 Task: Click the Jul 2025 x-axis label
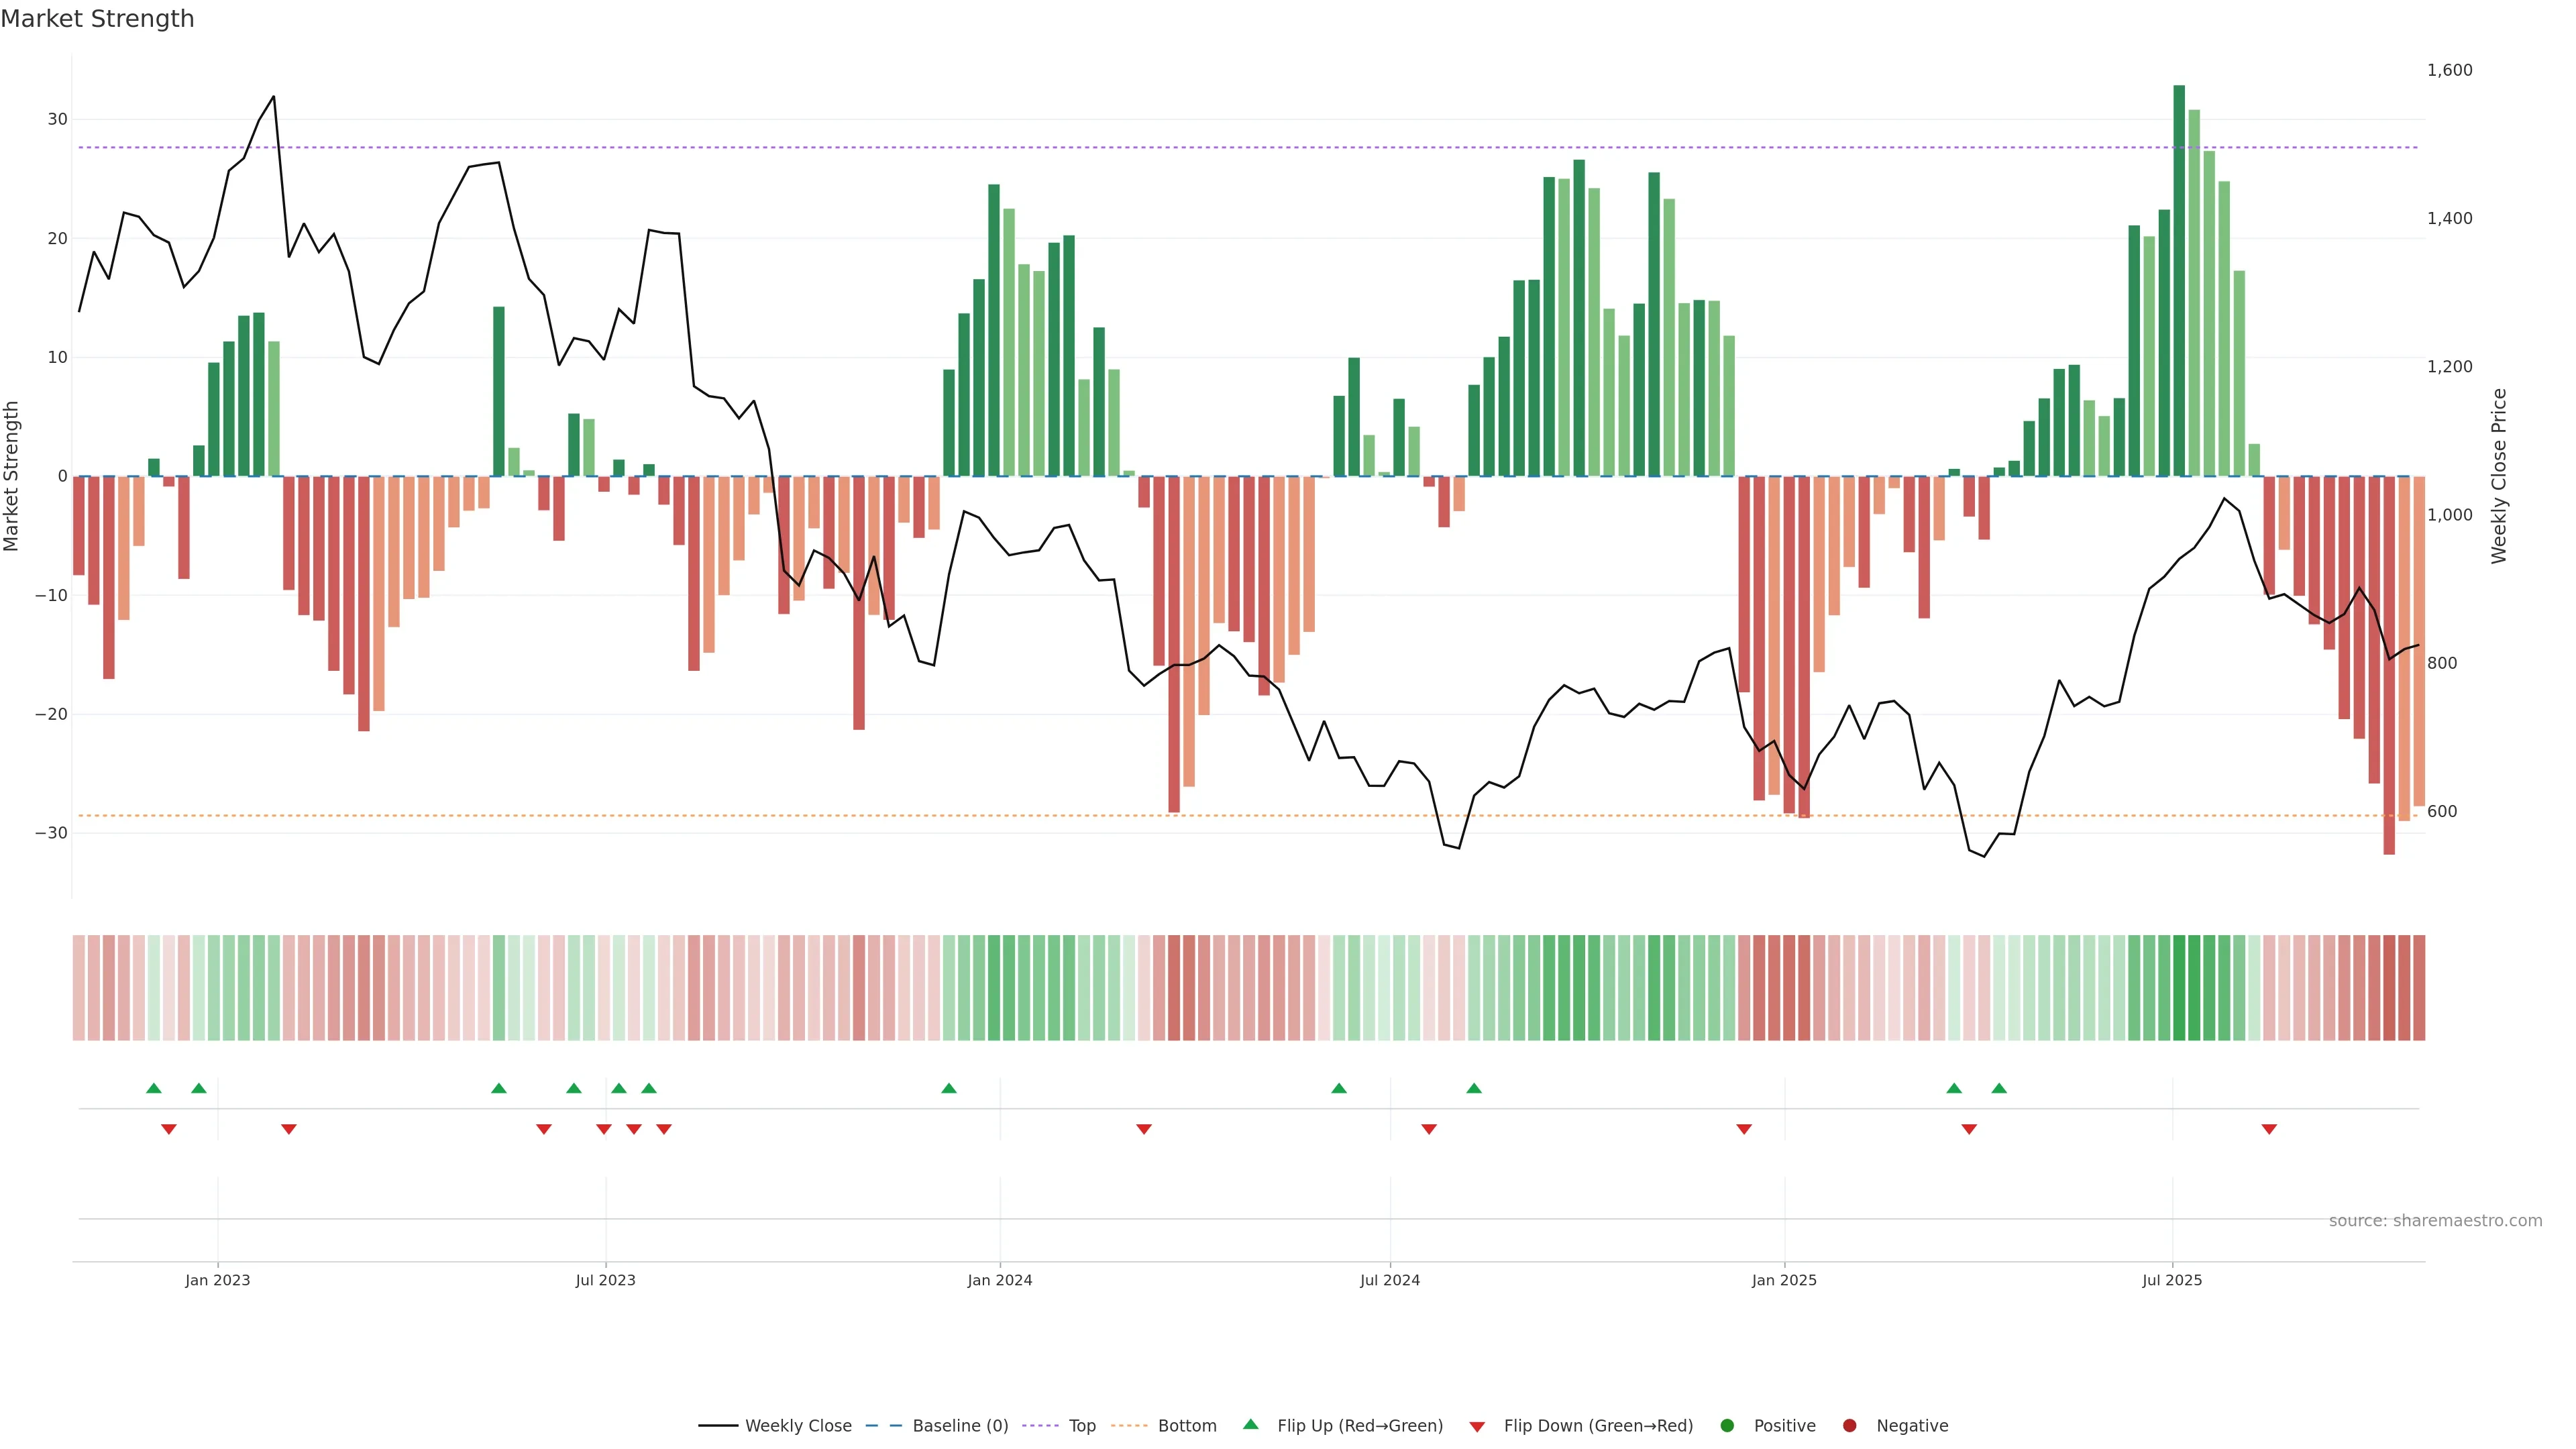coord(2171,1280)
